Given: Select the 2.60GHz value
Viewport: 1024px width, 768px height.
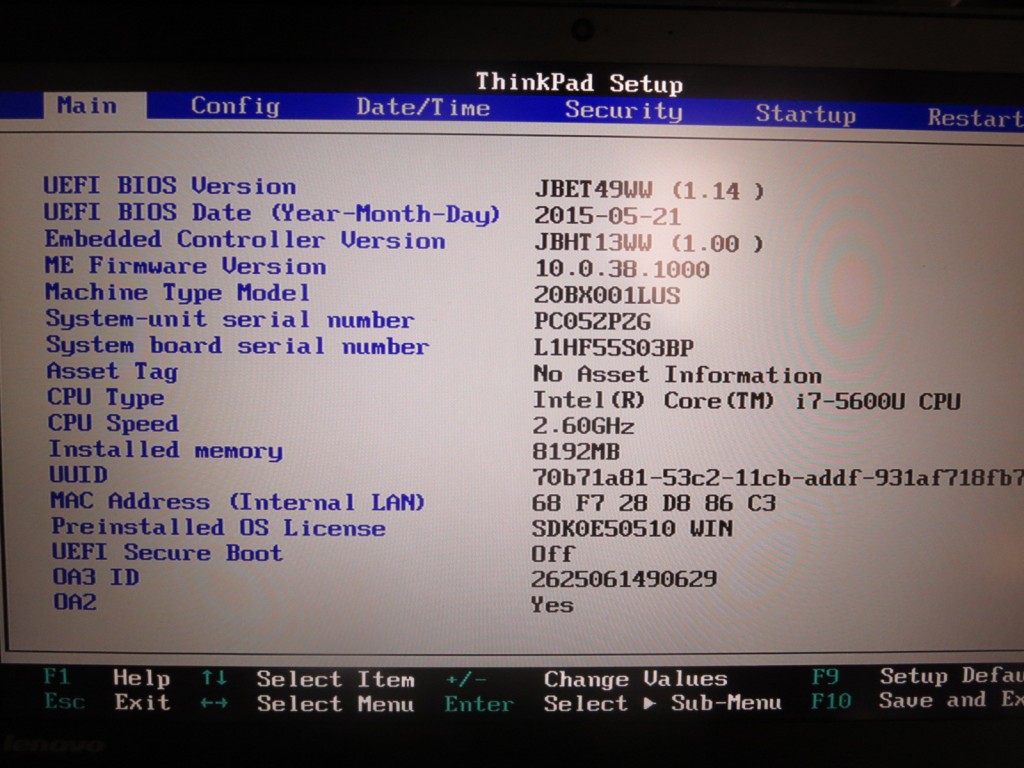Looking at the screenshot, I should tap(583, 426).
